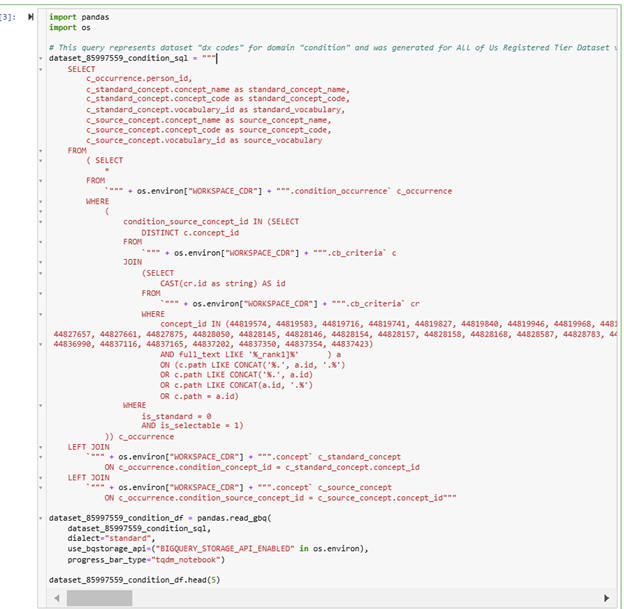Collapse fold arrow beside '( SELECT' subquery line
The width and height of the screenshot is (624, 609).
click(41, 161)
